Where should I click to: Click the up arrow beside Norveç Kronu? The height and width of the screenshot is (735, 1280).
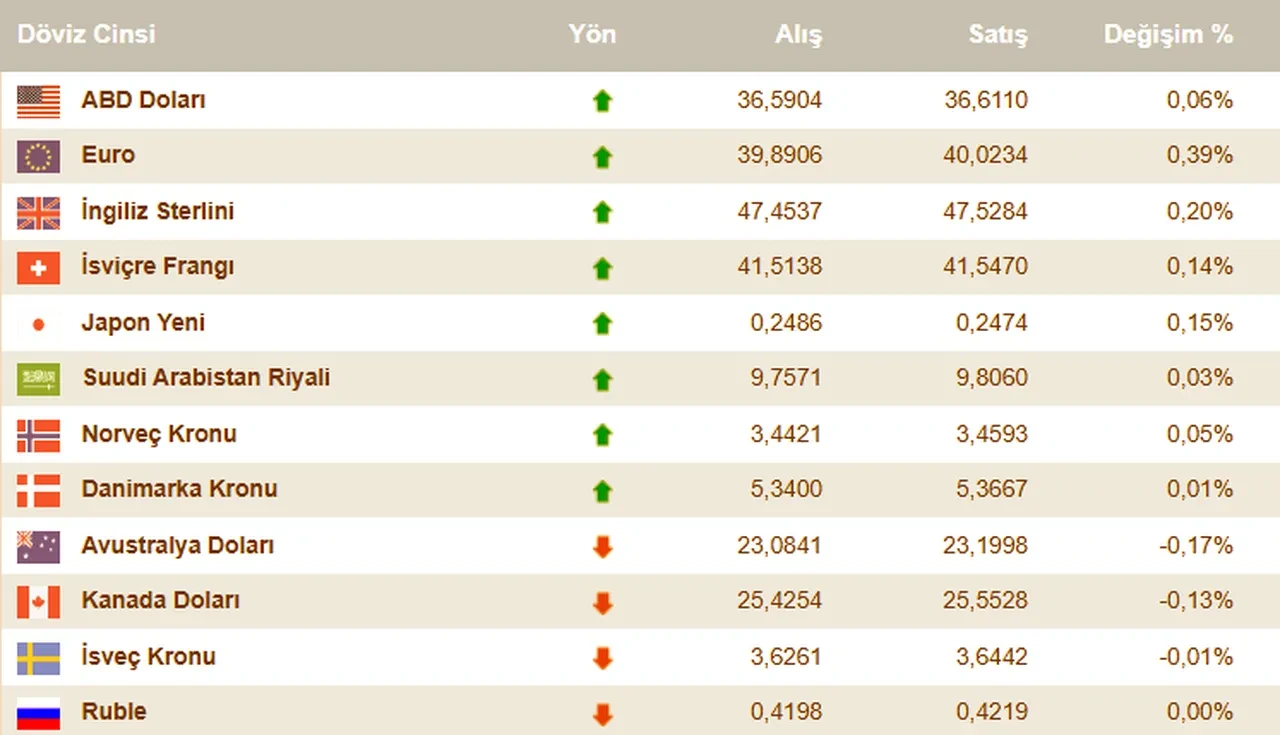coord(602,435)
